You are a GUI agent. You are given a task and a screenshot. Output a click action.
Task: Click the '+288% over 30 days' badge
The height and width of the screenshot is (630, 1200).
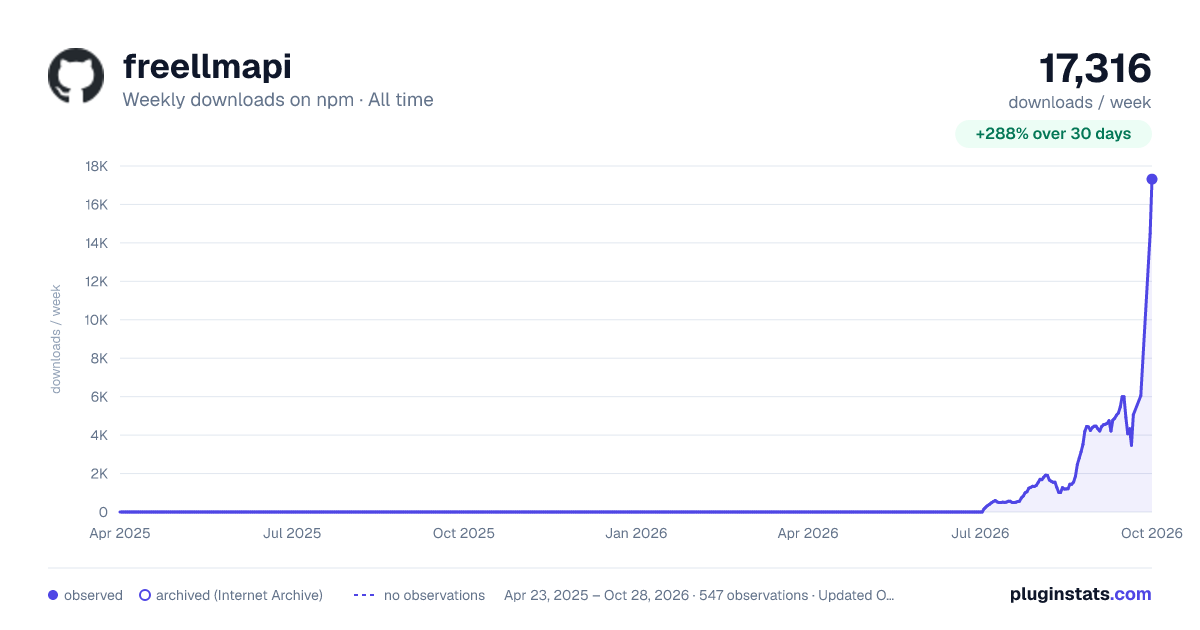point(1054,134)
